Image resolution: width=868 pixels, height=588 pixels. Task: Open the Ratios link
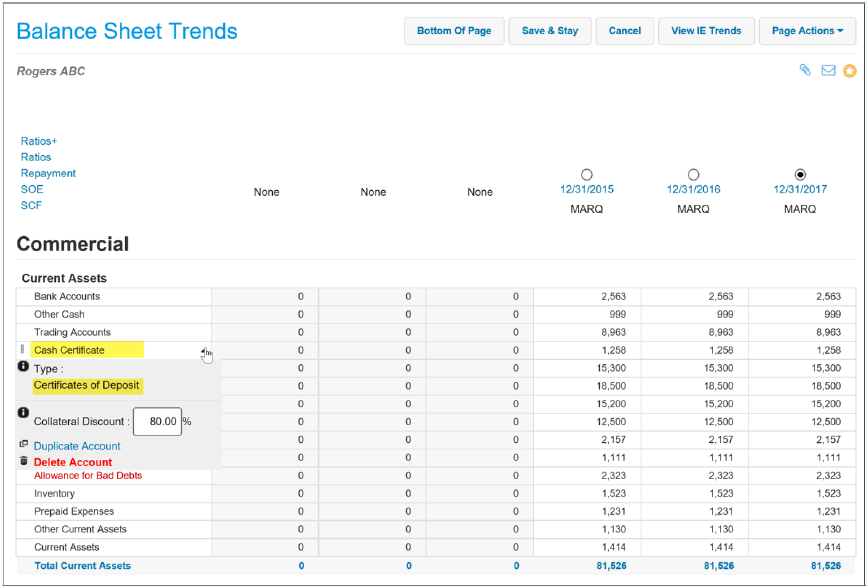[36, 157]
